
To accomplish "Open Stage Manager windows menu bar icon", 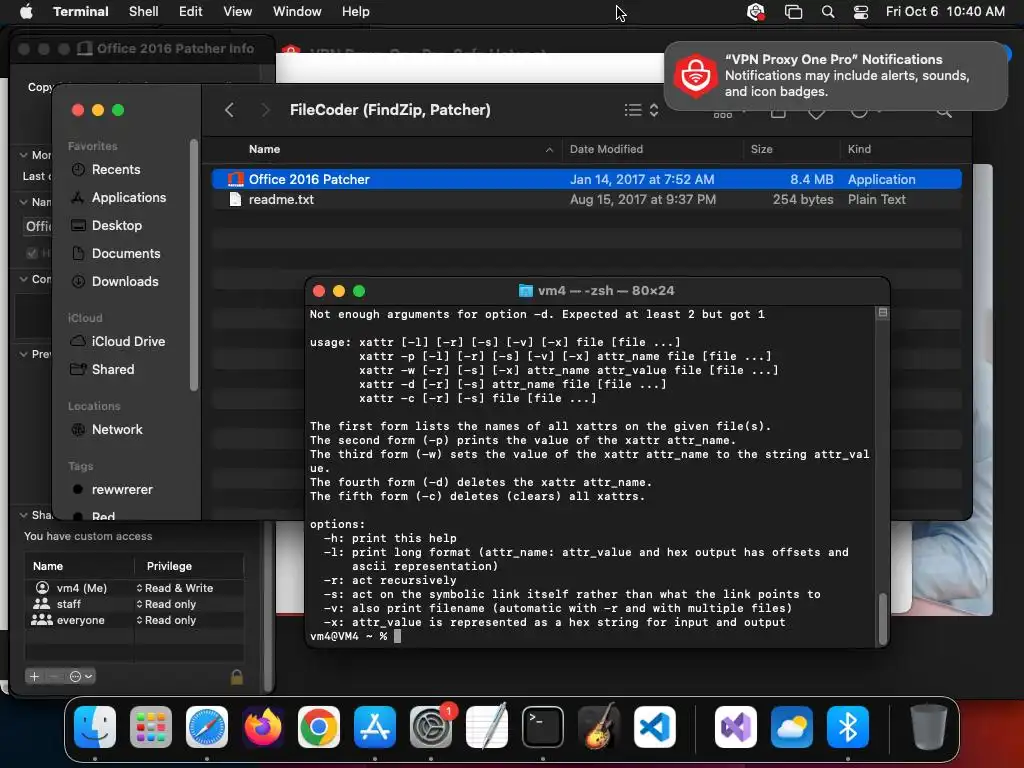I will 793,12.
